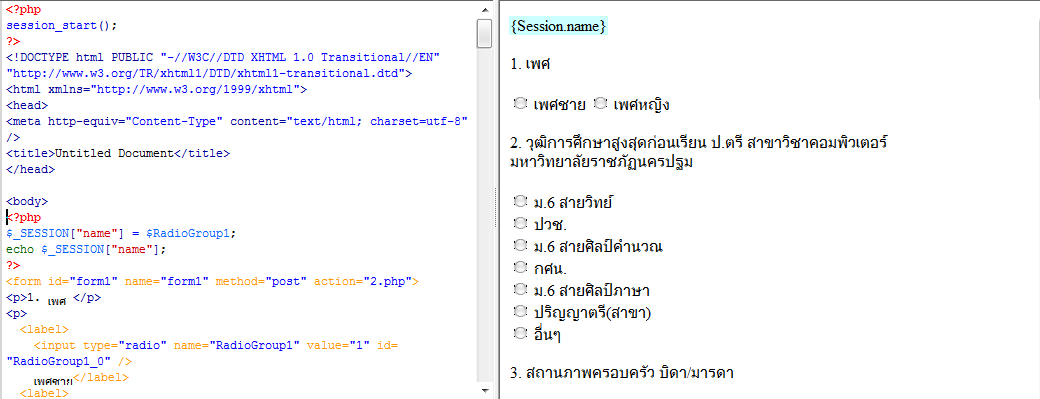Click the <p>1. เพศ </p> code line
This screenshot has height=399, width=1040.
coord(53,298)
